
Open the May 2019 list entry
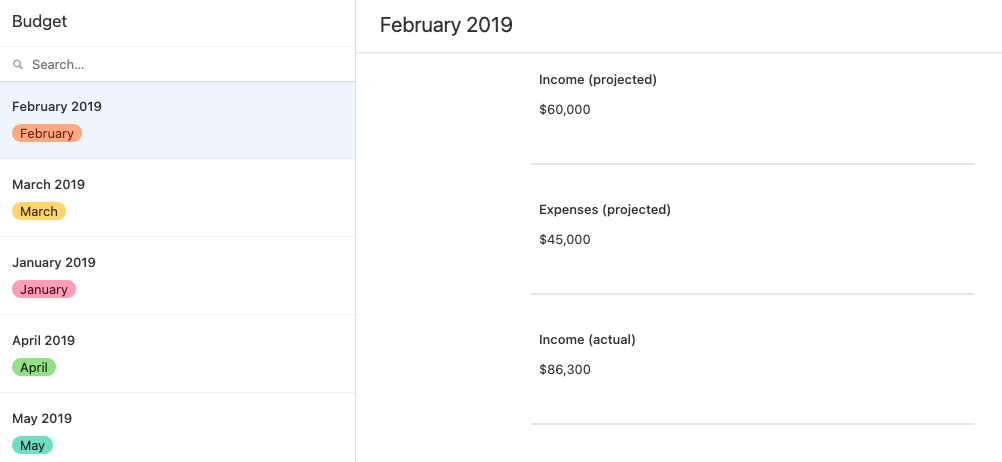178,427
